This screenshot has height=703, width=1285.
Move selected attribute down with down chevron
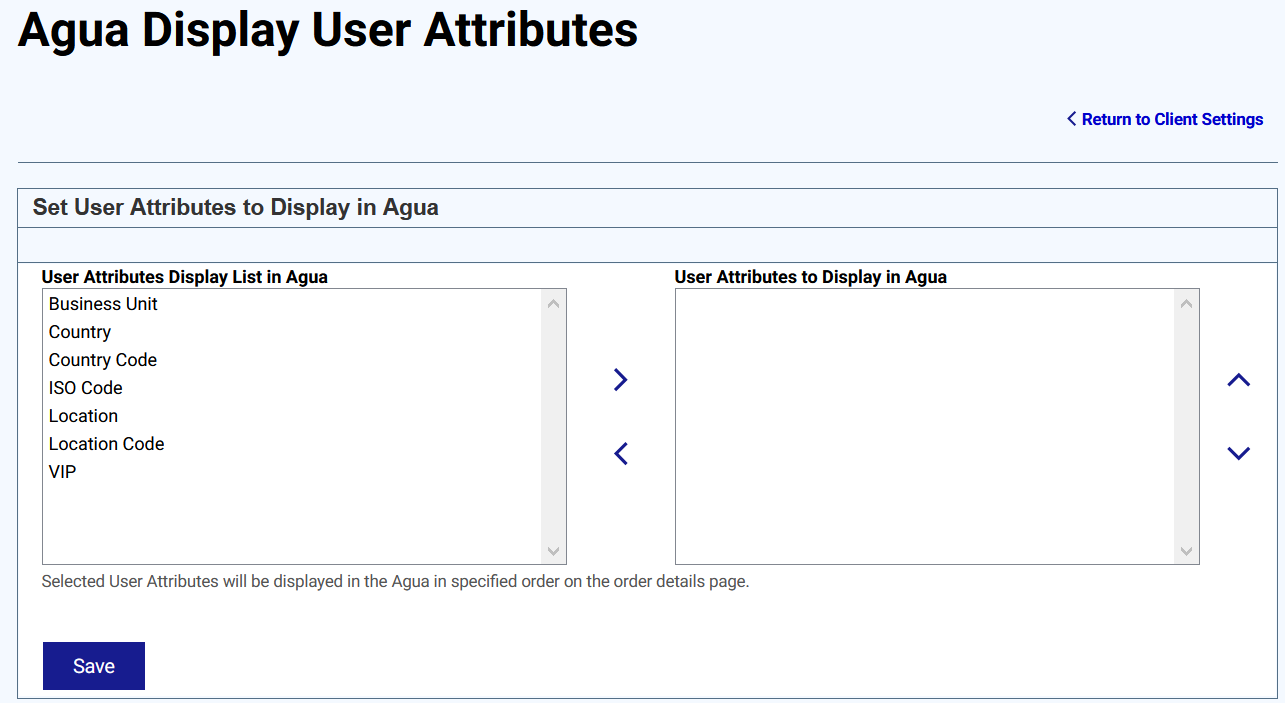pos(1238,454)
